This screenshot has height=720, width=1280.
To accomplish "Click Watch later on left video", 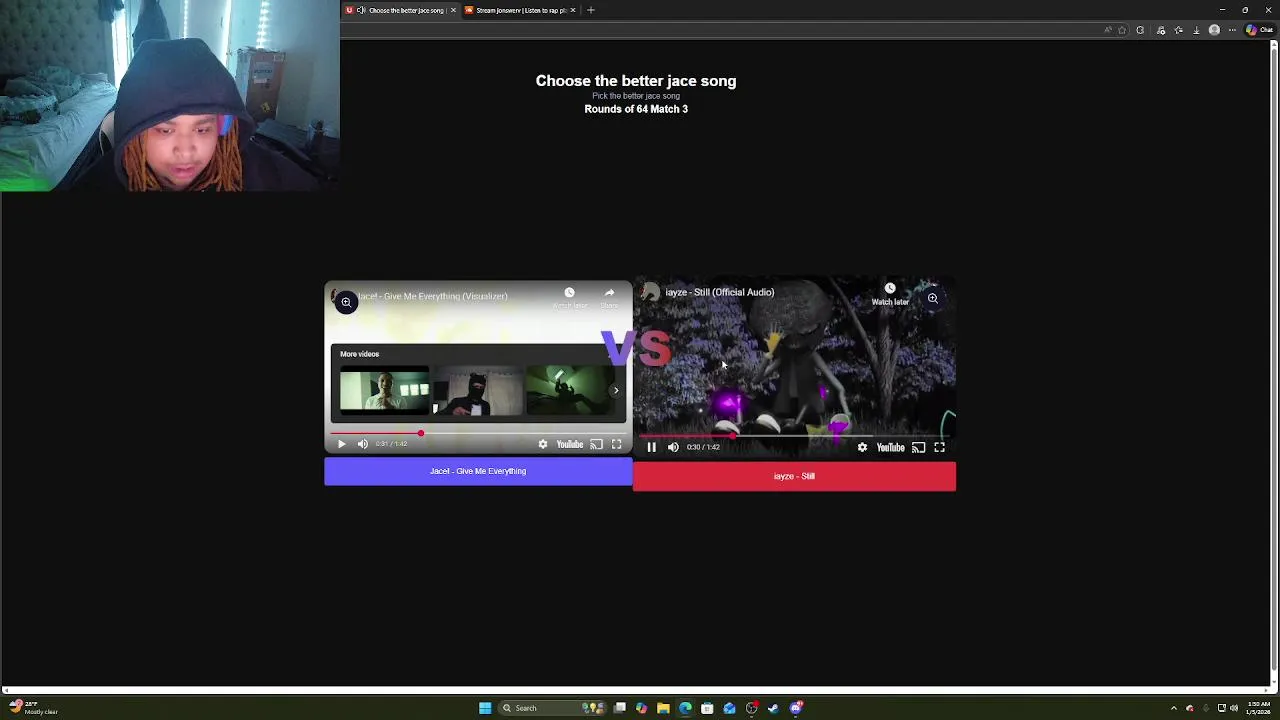I will tap(569, 297).
